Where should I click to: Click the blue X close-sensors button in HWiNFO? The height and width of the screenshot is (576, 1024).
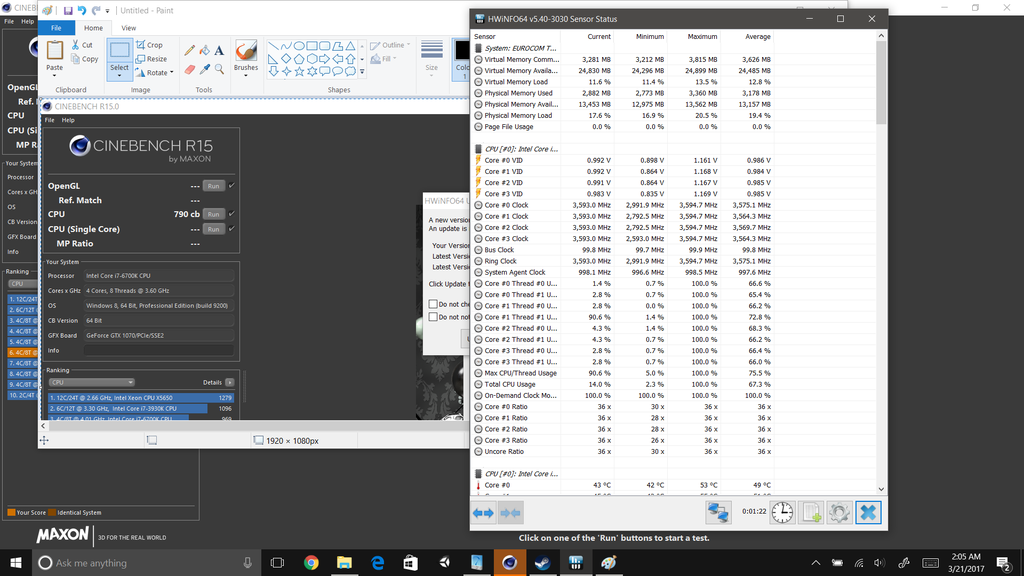point(868,513)
